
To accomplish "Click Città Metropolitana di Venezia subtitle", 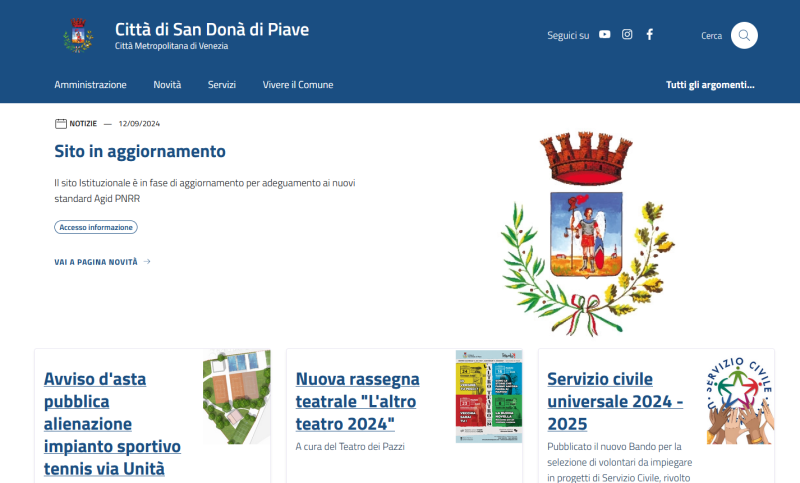I will [171, 46].
